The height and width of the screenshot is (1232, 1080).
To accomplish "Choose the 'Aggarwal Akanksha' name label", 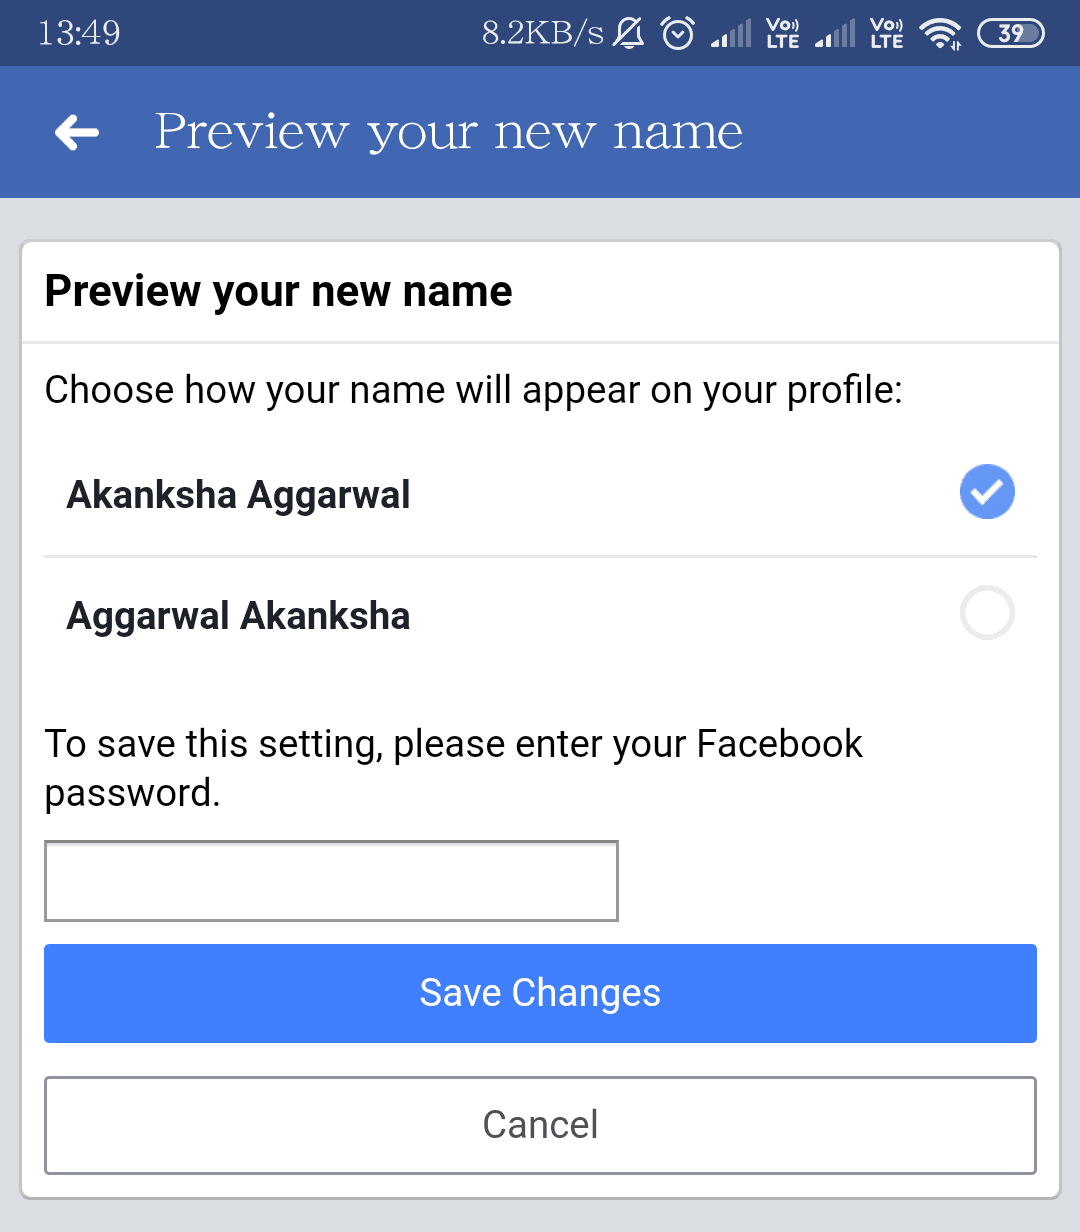I will coord(238,616).
